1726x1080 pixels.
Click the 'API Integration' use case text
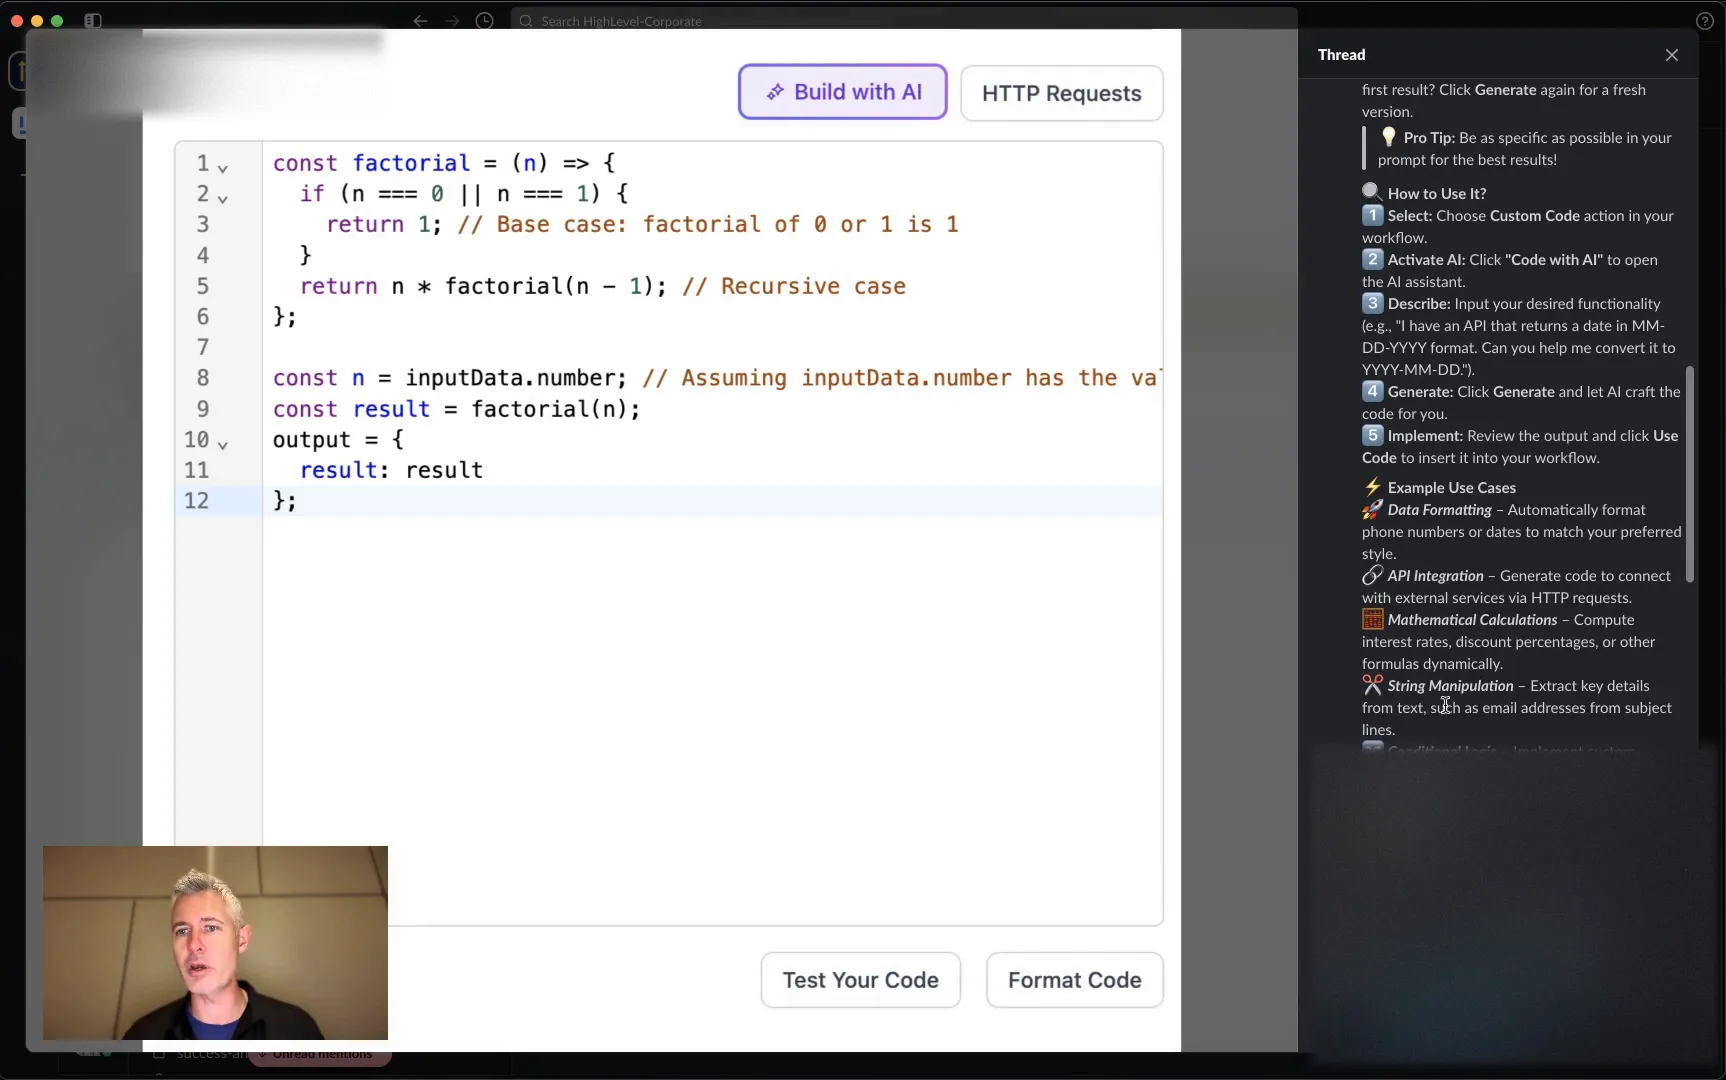tap(1435, 576)
